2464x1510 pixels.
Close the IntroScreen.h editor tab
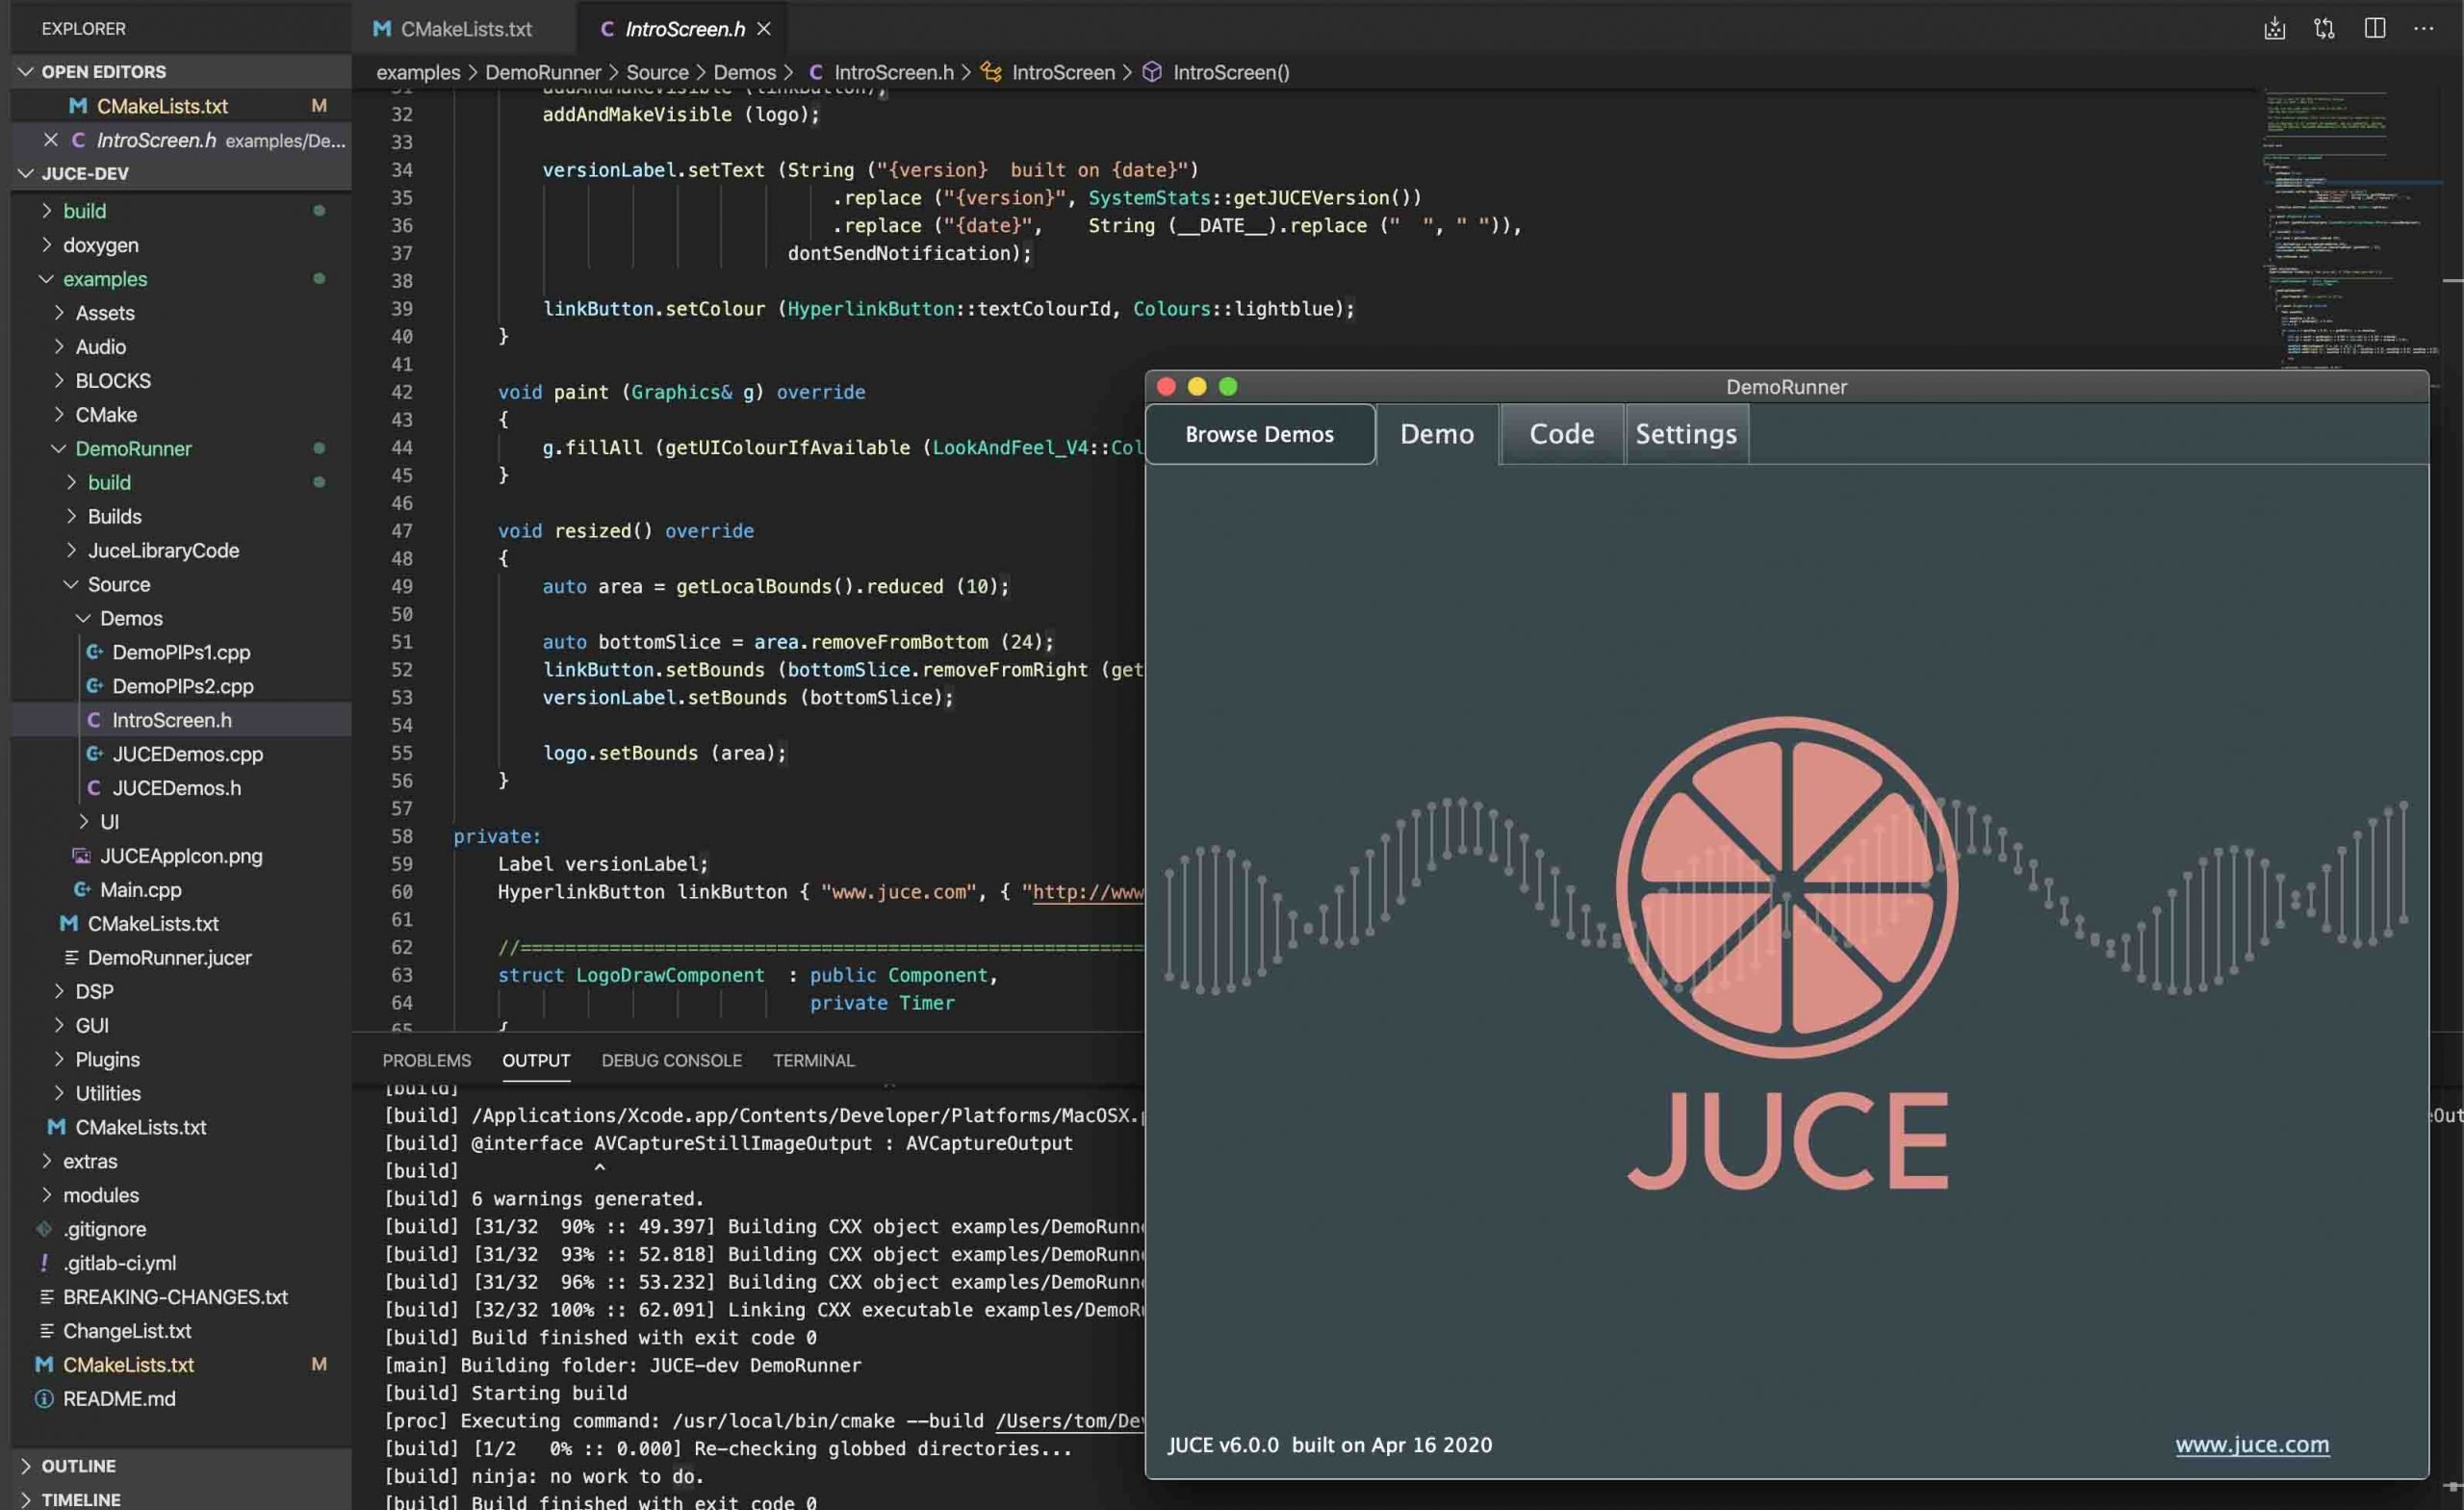[x=764, y=29]
